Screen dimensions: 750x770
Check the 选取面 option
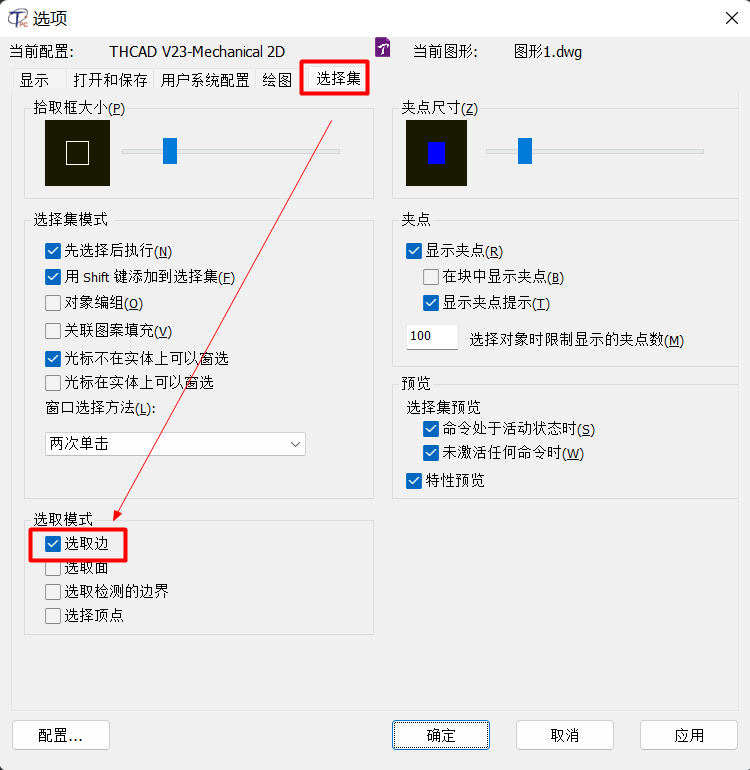tap(53, 568)
